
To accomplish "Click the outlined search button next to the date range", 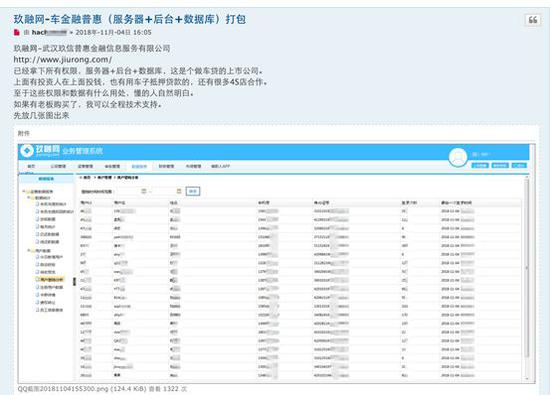I will (193, 191).
